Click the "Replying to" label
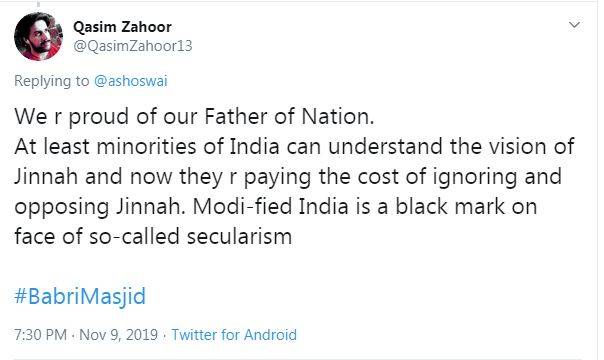Screen dimensions: 604x360 coord(52,81)
